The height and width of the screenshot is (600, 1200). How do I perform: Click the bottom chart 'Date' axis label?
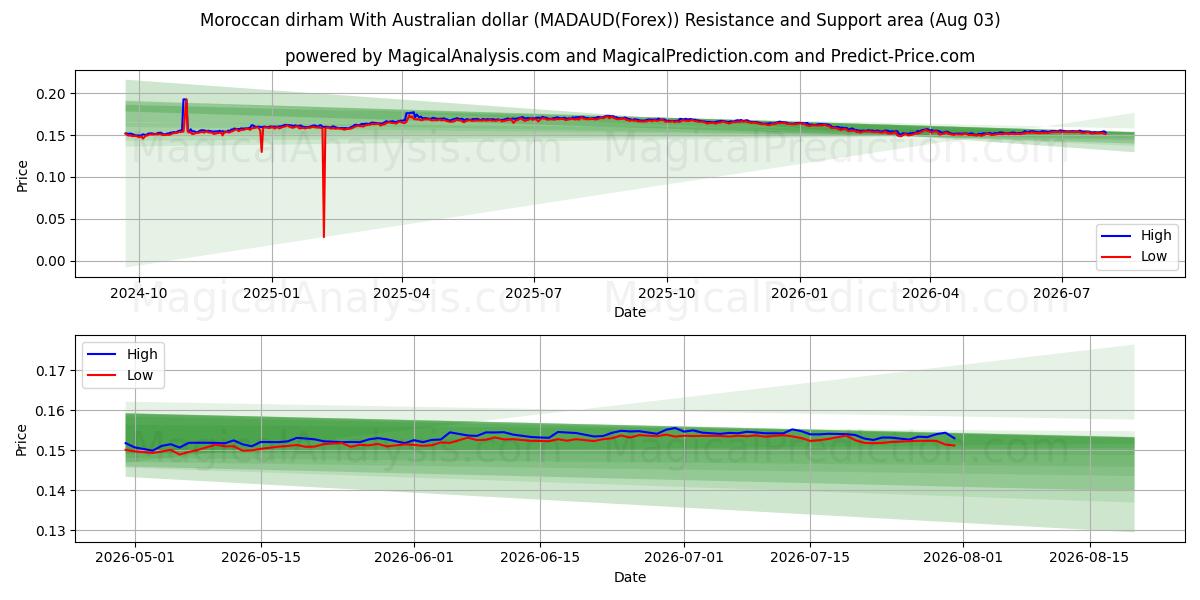pos(630,577)
